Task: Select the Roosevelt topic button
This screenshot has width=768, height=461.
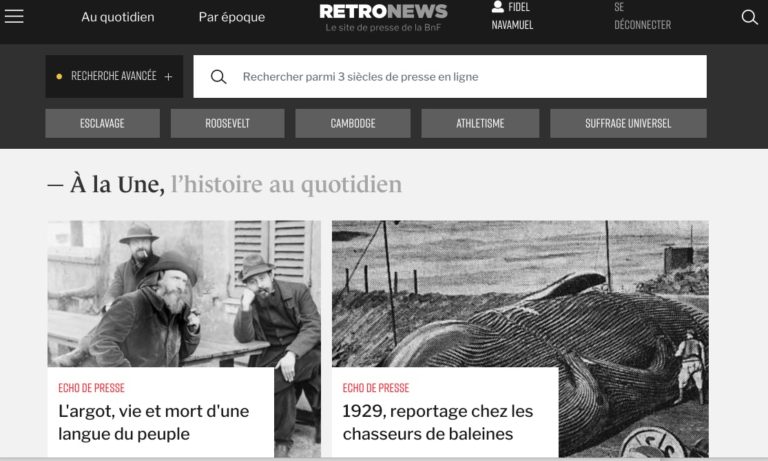Action: point(227,123)
